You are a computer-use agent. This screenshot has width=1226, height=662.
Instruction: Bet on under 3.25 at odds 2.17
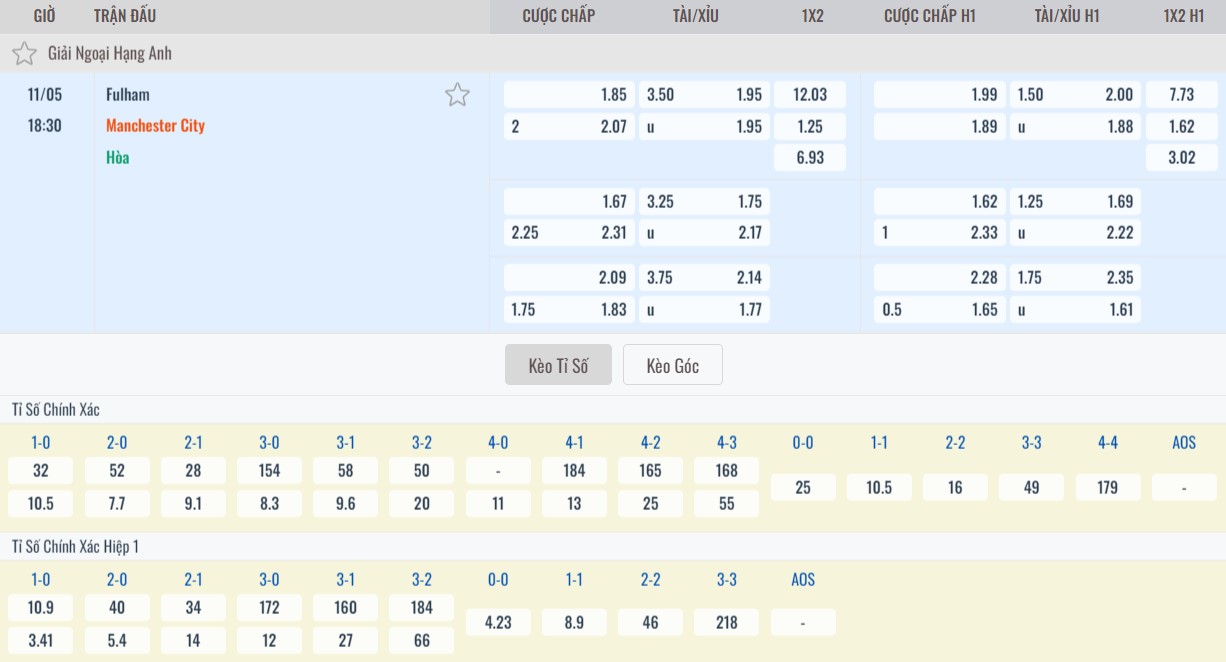(x=704, y=233)
